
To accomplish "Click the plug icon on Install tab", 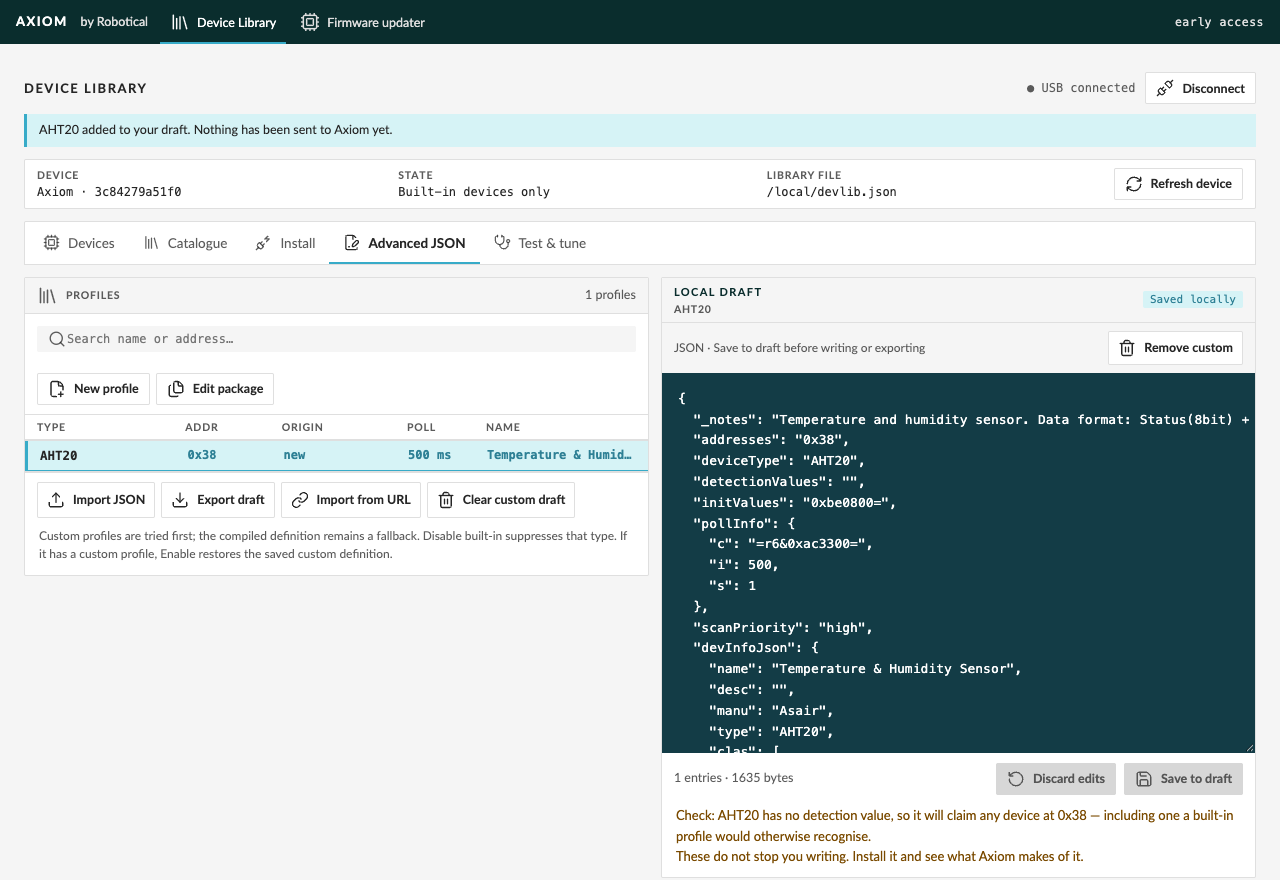I will pos(263,243).
